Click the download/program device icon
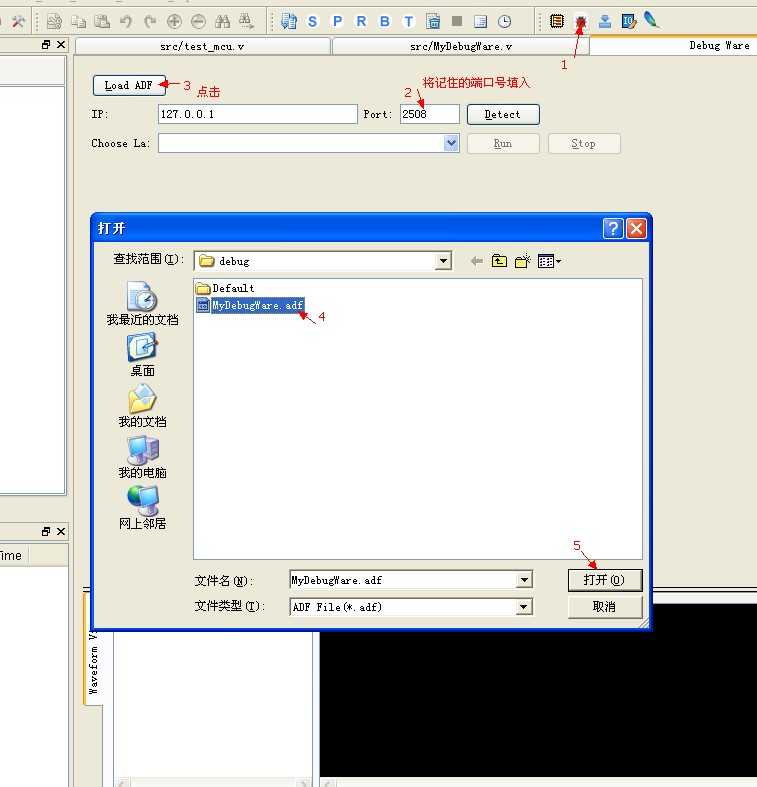757x787 pixels. coord(605,21)
